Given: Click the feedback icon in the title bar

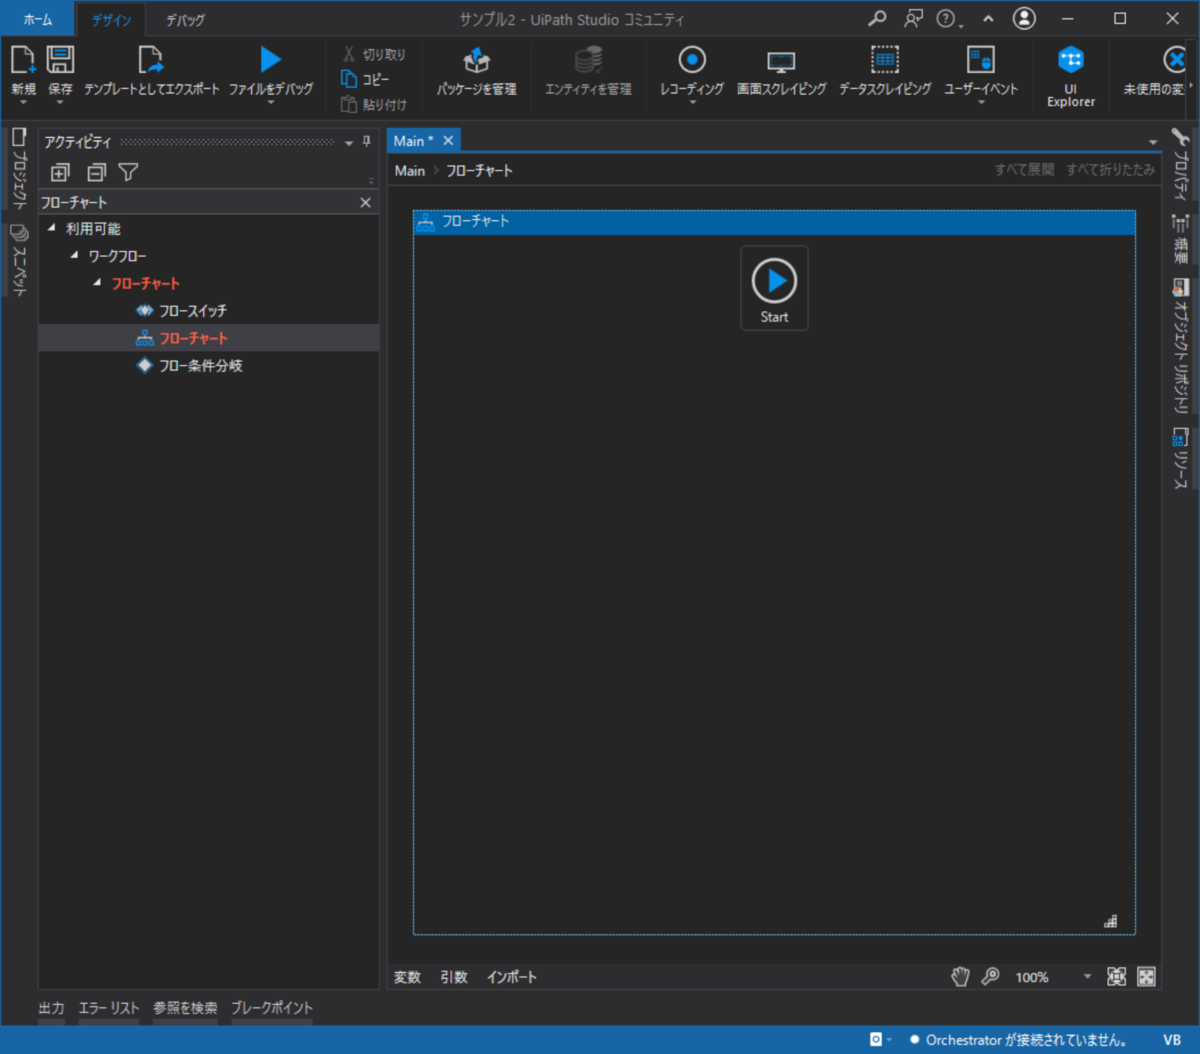Looking at the screenshot, I should [x=913, y=18].
